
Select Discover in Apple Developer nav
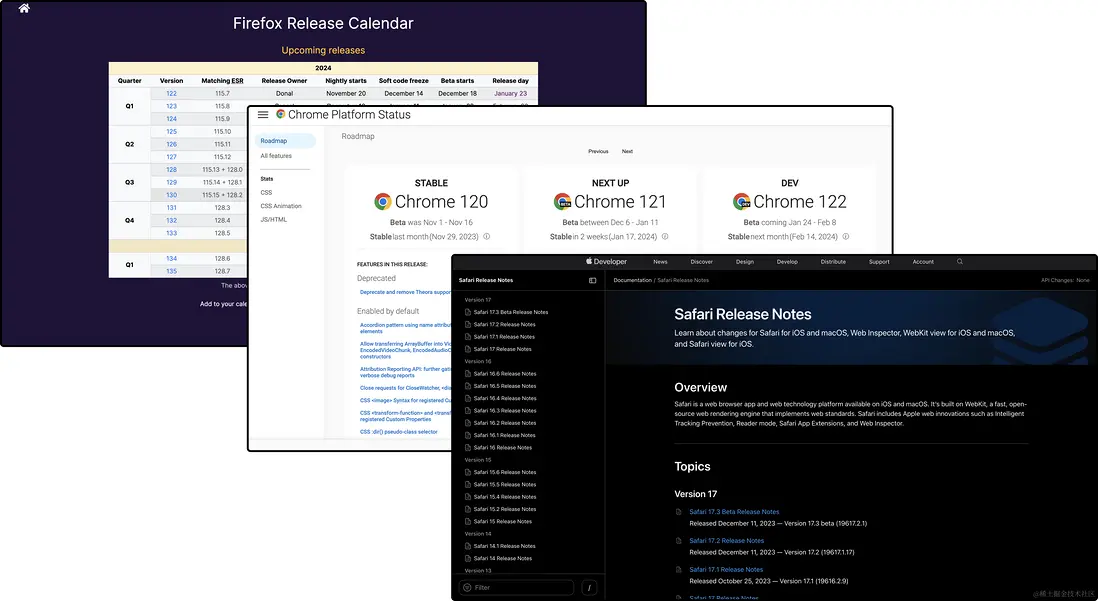coord(702,262)
